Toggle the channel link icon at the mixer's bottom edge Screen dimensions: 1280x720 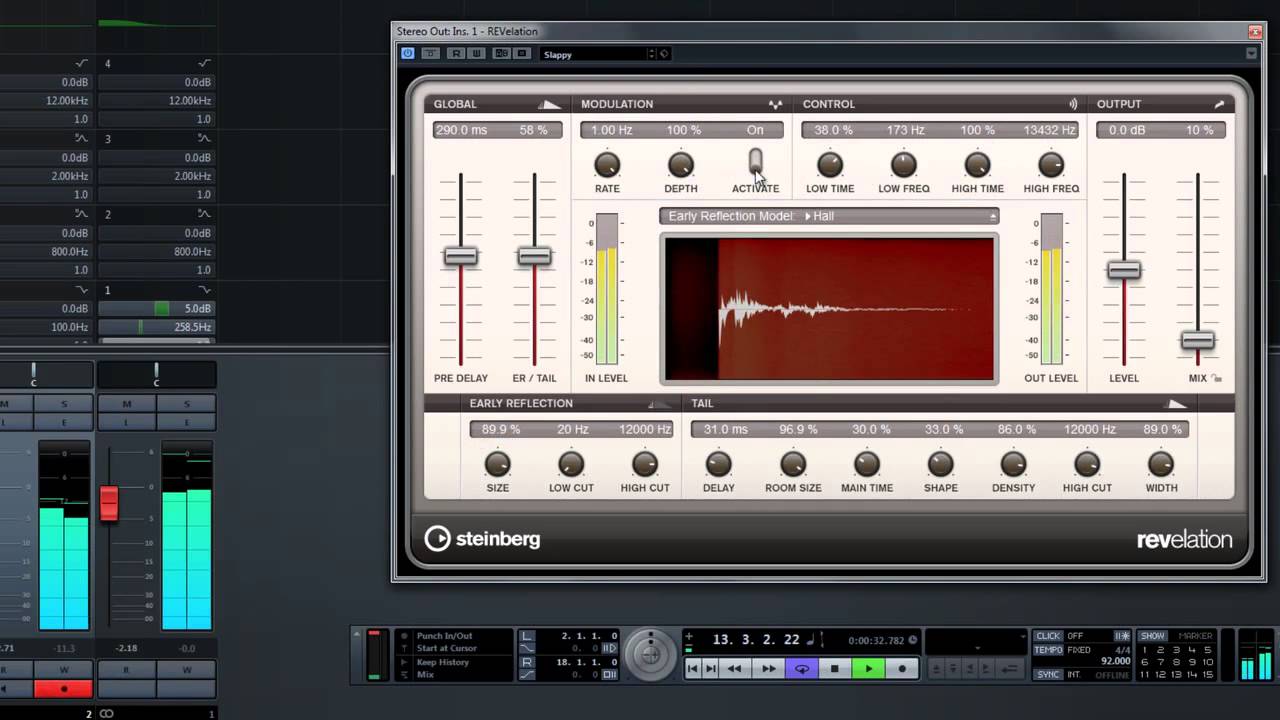107,714
